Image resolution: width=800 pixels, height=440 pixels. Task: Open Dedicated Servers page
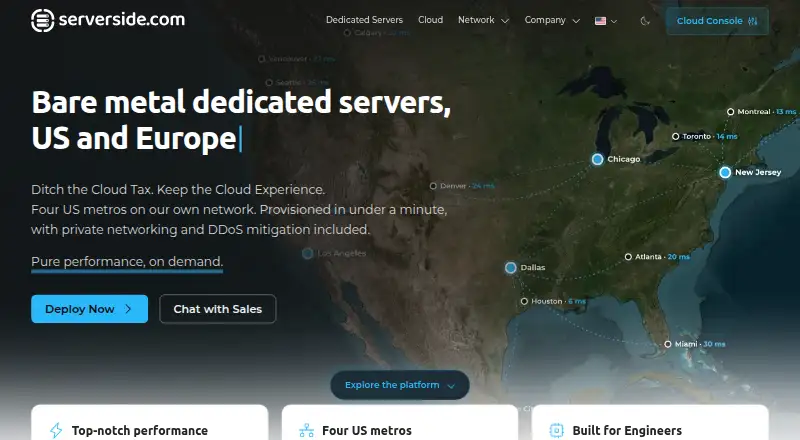364,20
